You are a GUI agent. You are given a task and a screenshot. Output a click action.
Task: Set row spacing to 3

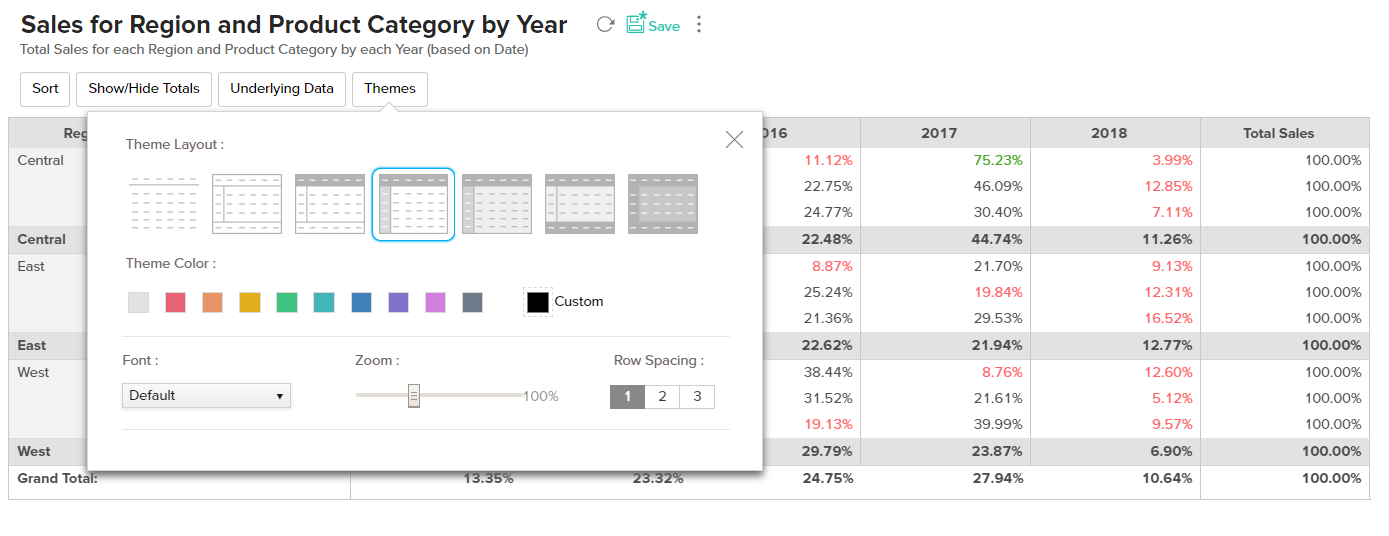tap(697, 397)
